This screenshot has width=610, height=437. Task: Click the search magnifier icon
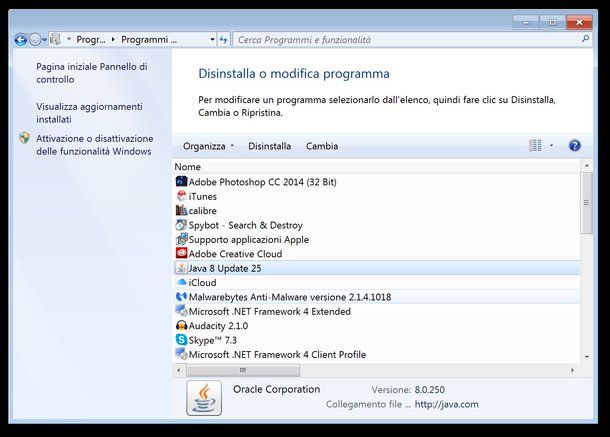point(585,39)
